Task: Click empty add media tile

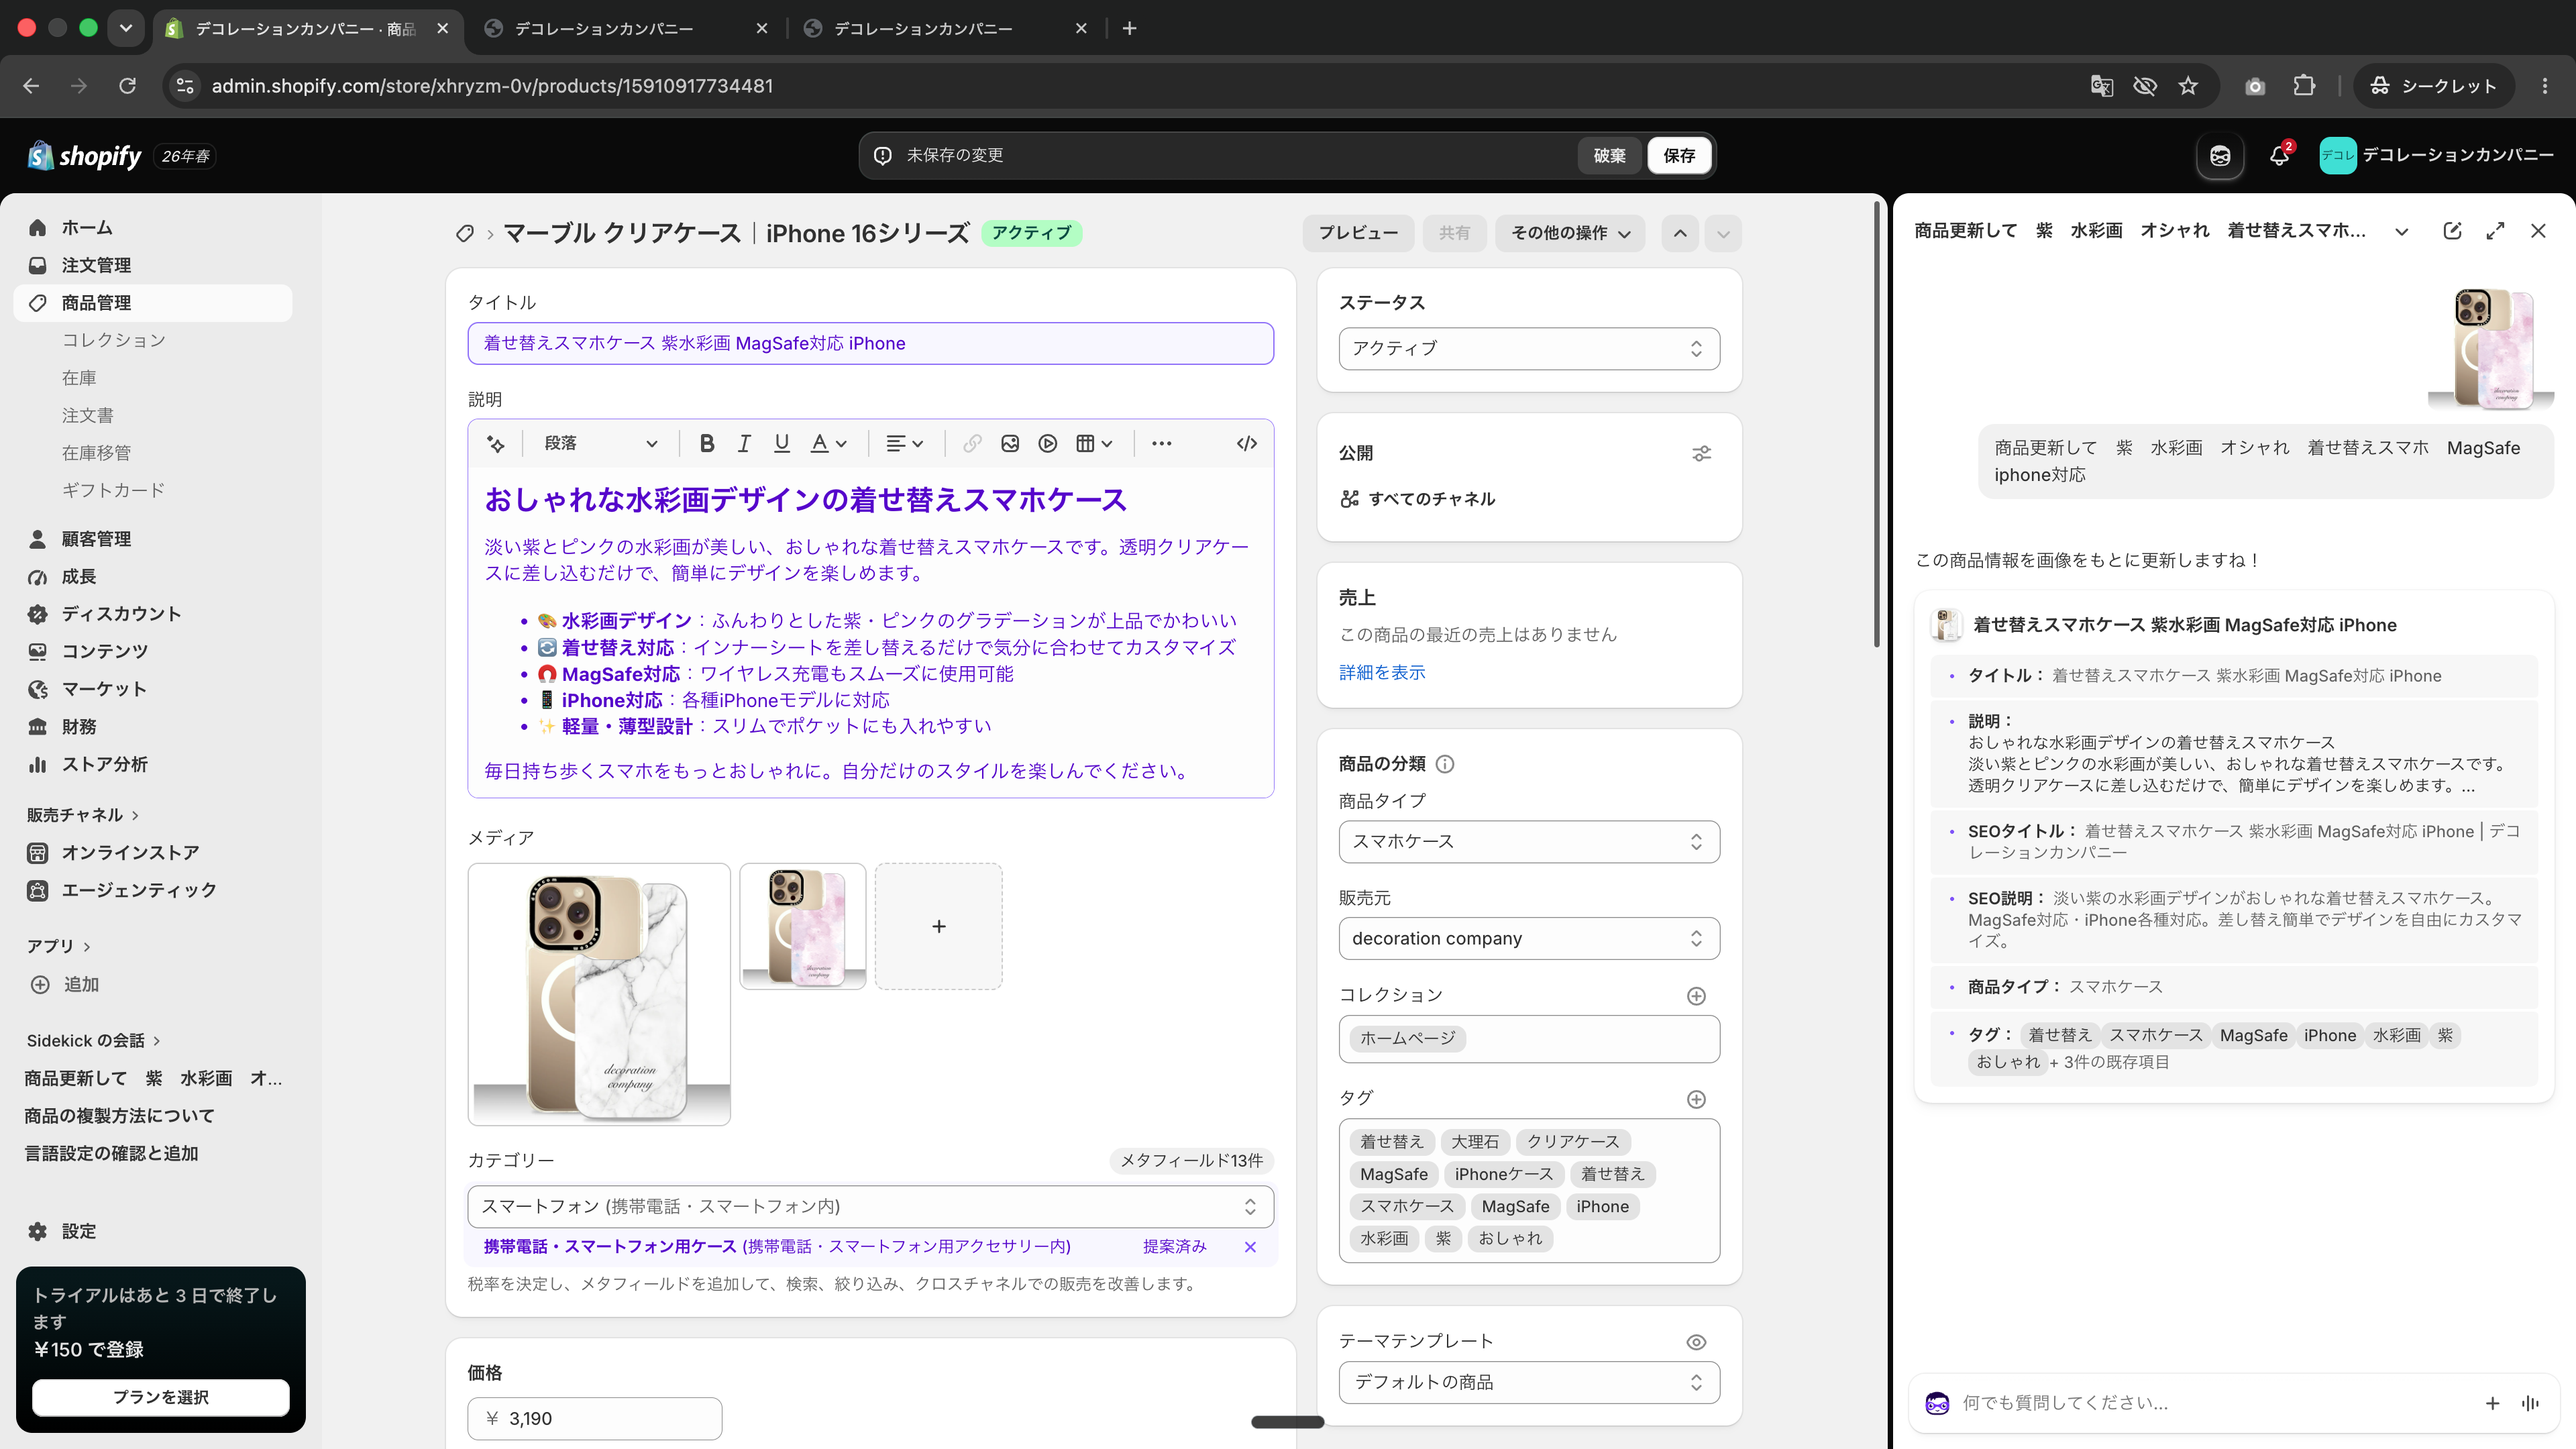Action: point(938,926)
